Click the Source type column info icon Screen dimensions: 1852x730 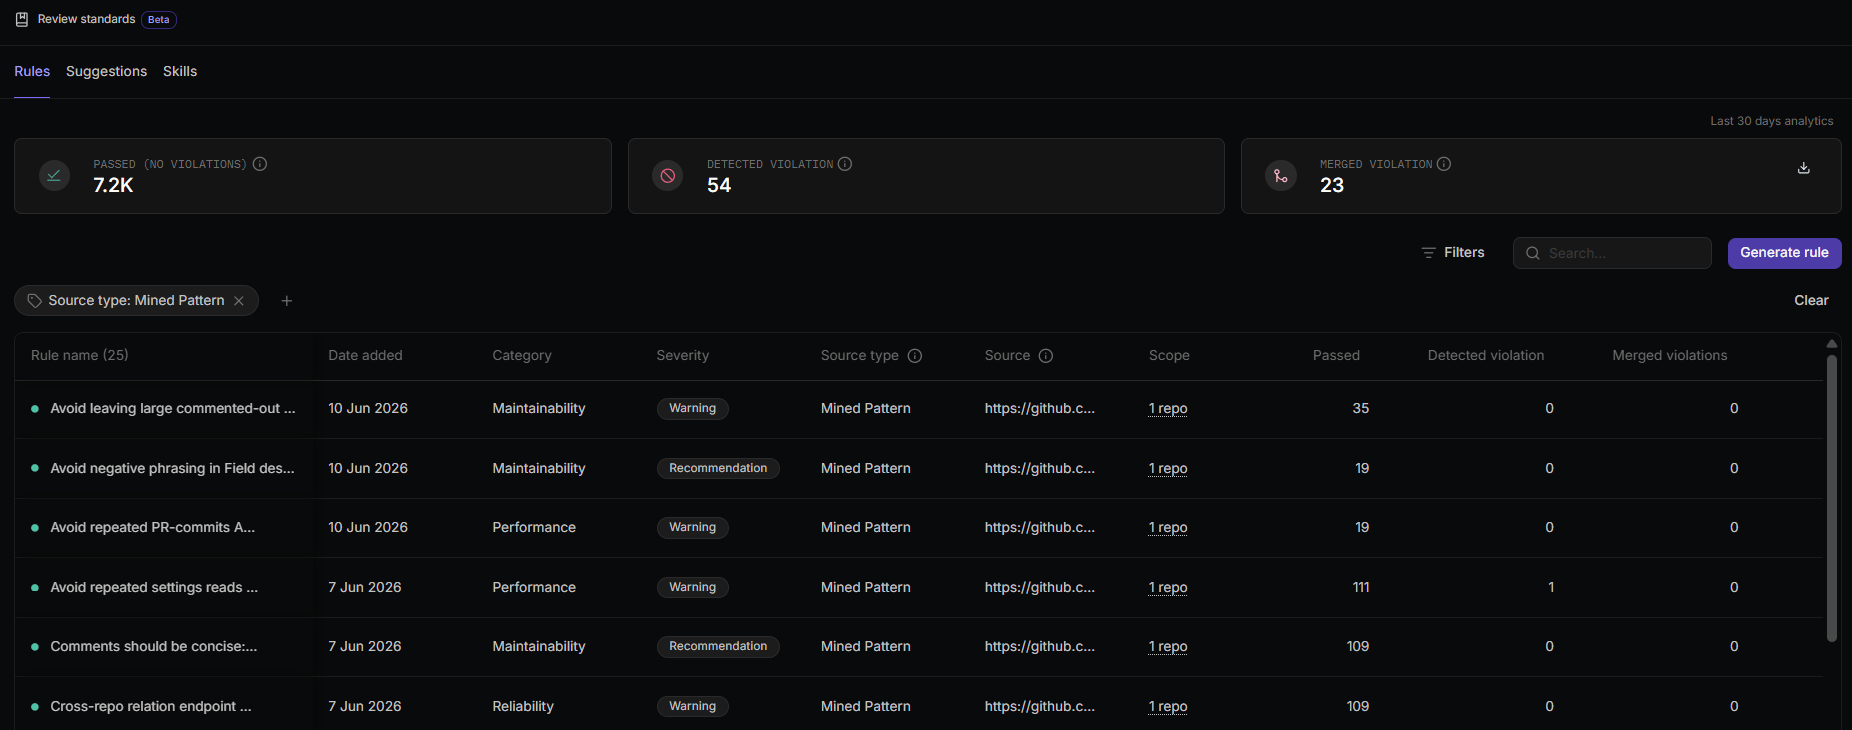coord(915,356)
